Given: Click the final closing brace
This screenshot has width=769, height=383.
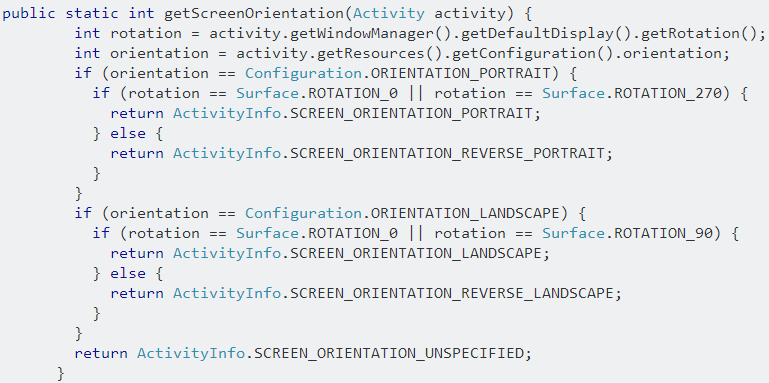Looking at the screenshot, I should click(x=61, y=373).
